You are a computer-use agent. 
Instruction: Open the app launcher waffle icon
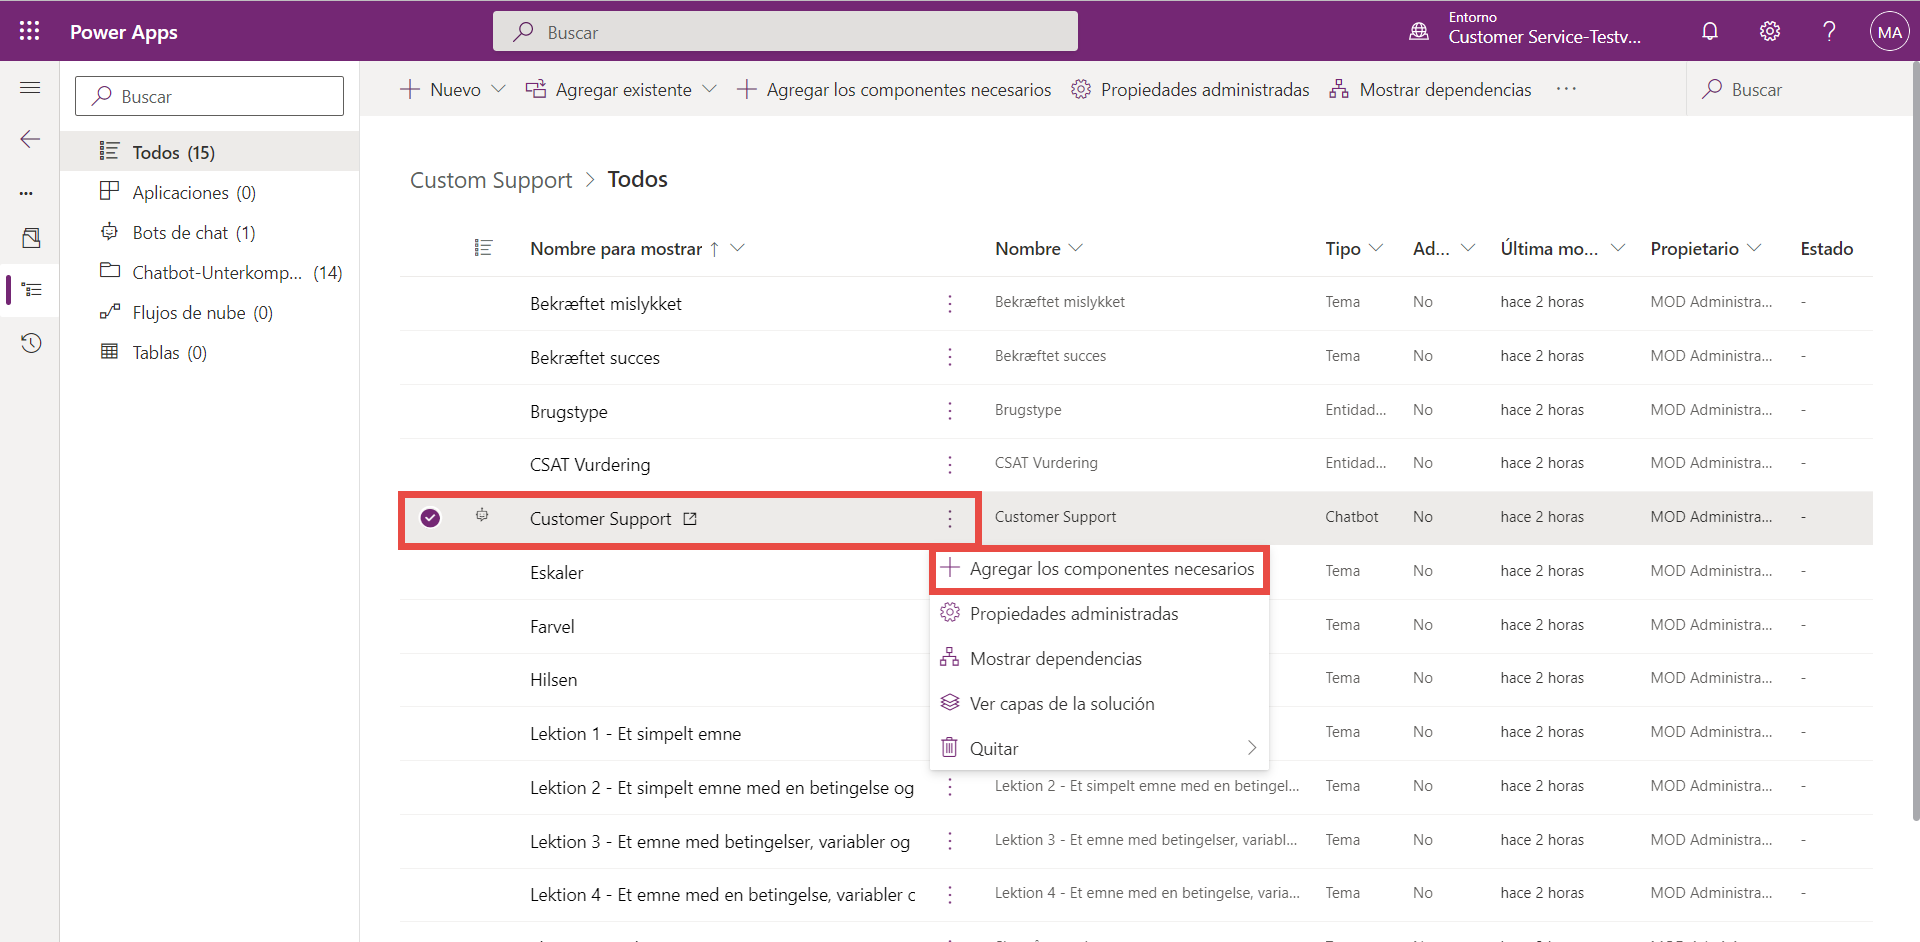tap(30, 31)
